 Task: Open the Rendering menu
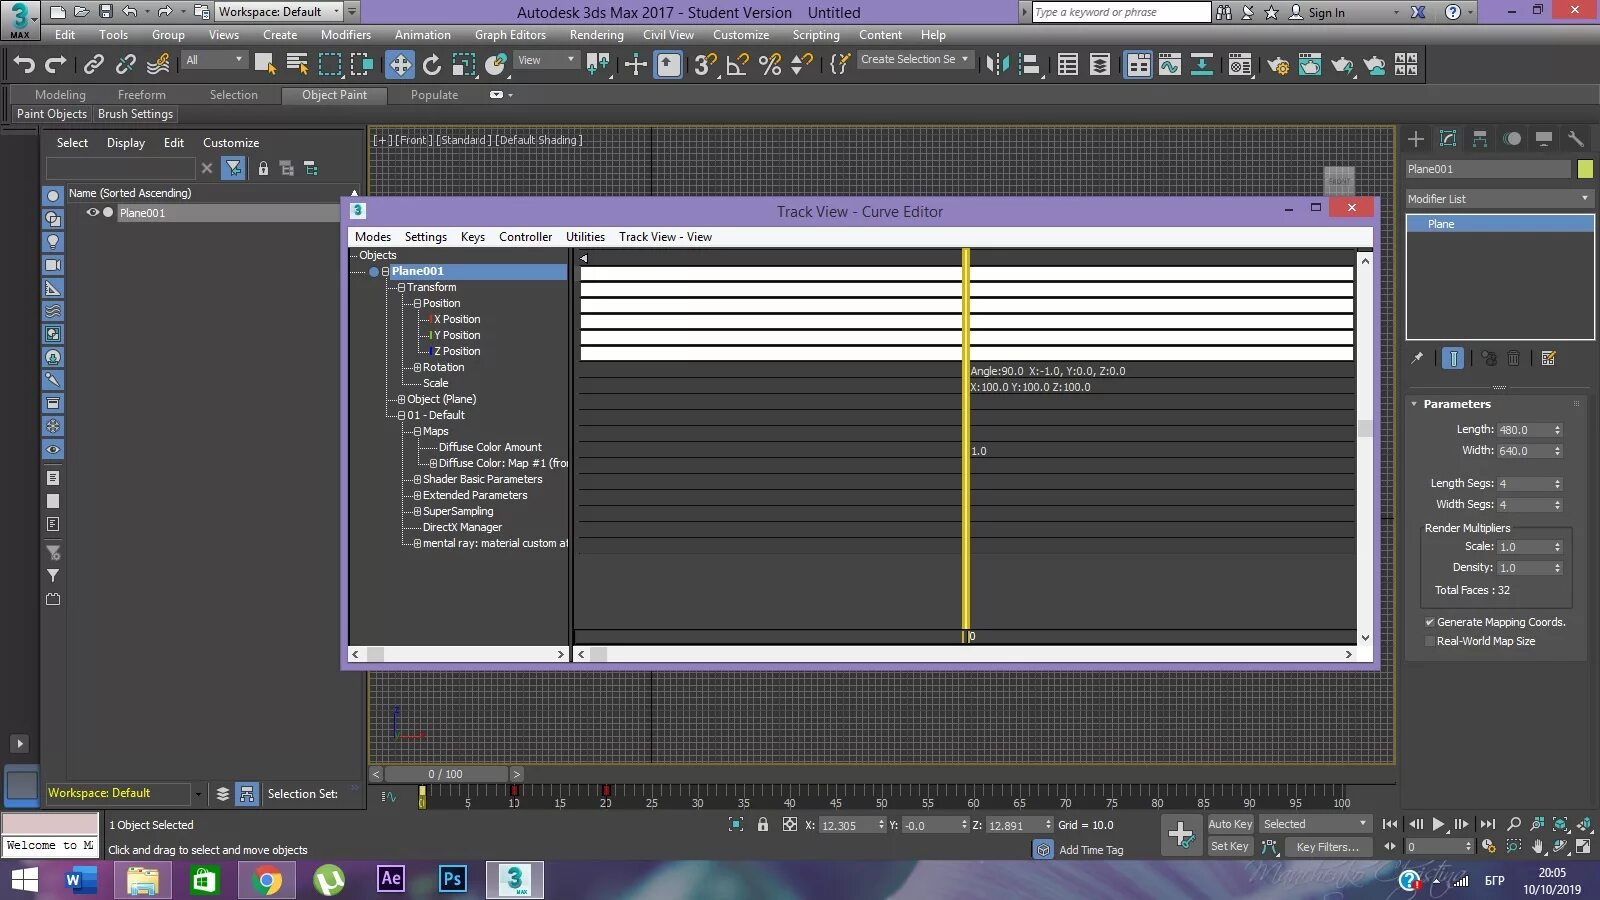pyautogui.click(x=596, y=35)
